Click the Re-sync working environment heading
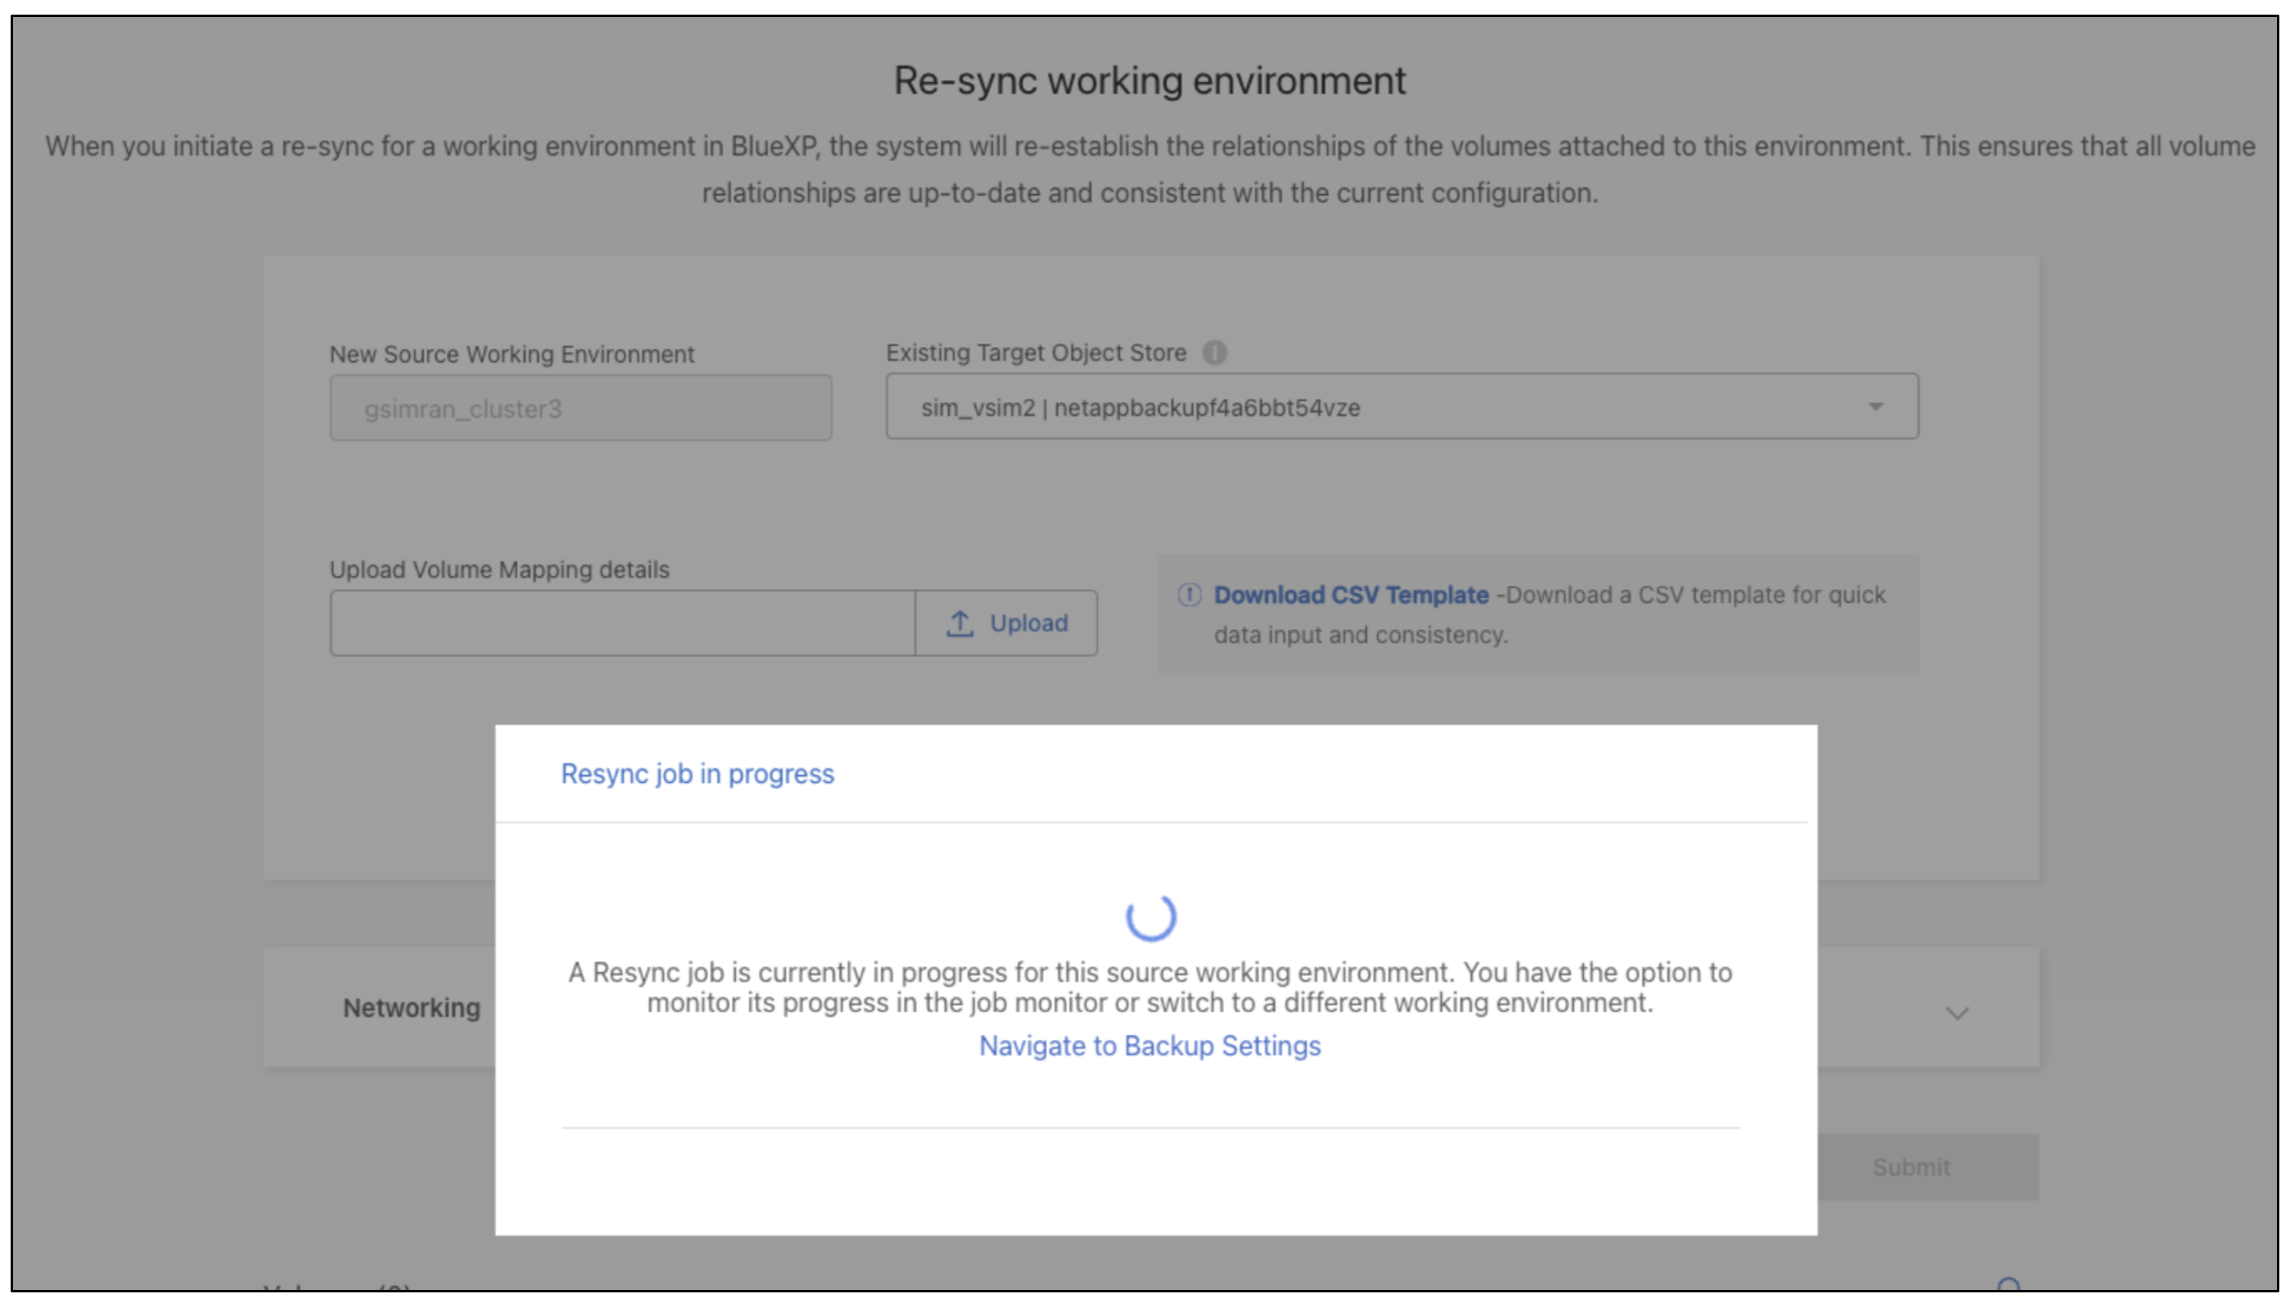The height and width of the screenshot is (1312, 2292). [x=1150, y=81]
